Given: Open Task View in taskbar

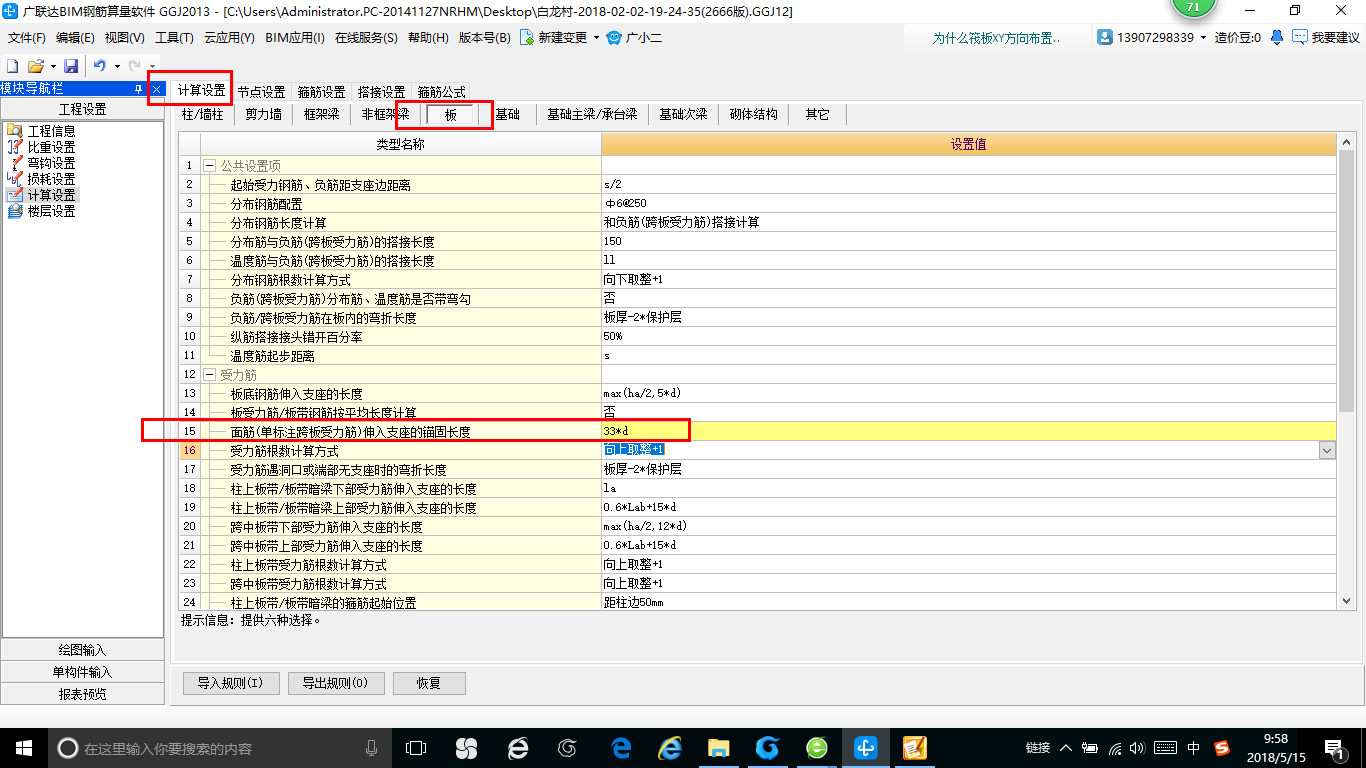Looking at the screenshot, I should [x=415, y=748].
